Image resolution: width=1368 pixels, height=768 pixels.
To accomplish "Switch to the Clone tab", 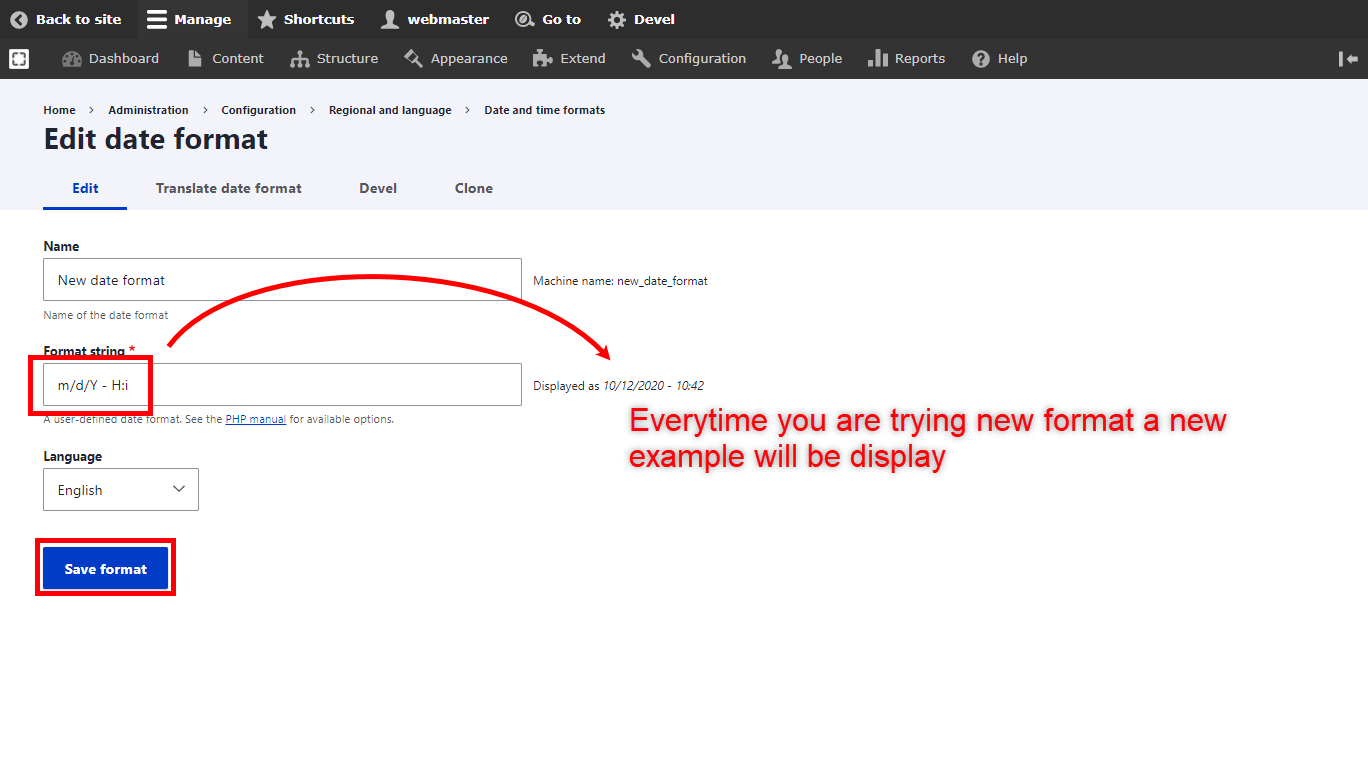I will 473,188.
